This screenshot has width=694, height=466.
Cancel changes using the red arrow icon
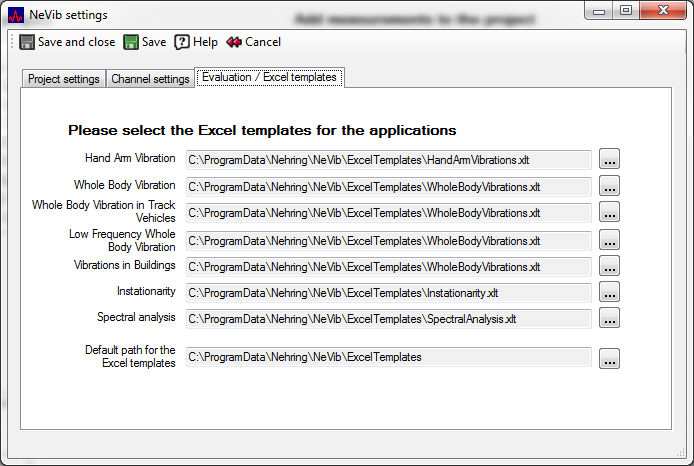234,42
